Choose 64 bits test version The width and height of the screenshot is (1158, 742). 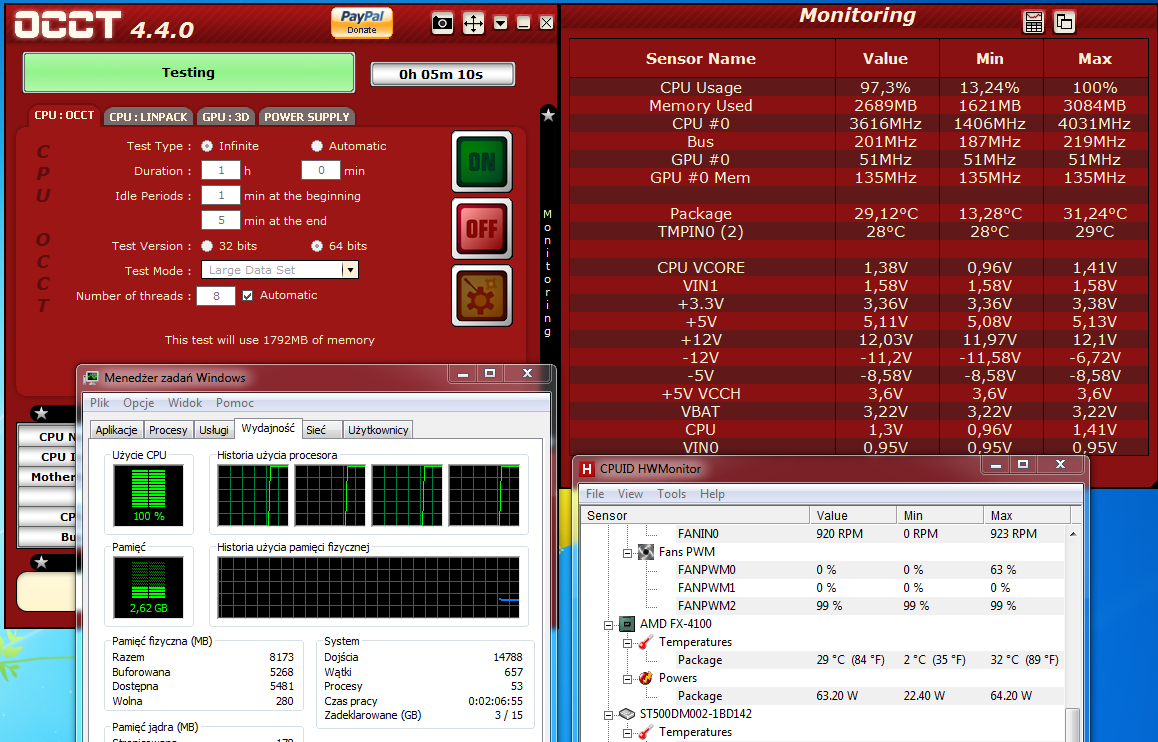tap(317, 246)
